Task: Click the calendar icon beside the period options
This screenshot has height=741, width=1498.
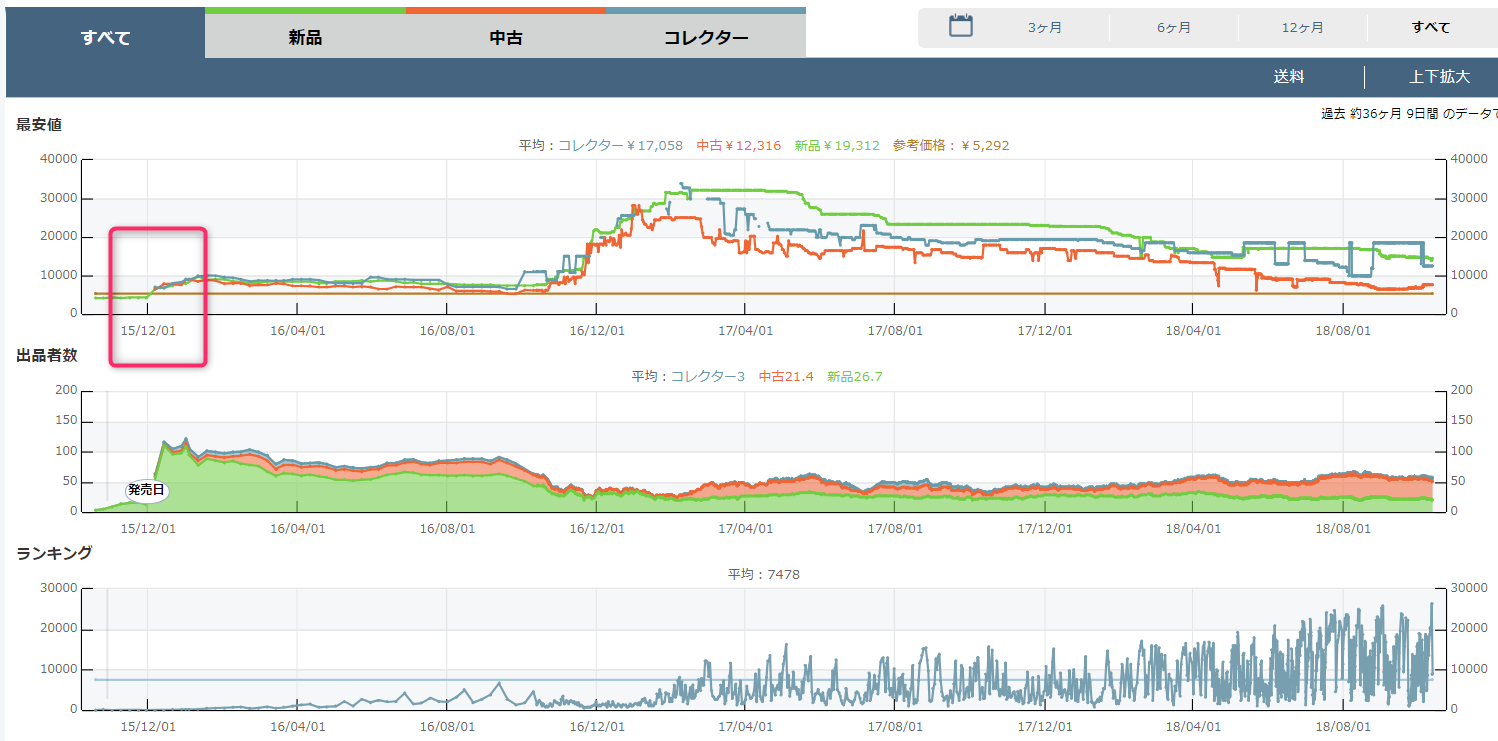Action: pos(960,27)
